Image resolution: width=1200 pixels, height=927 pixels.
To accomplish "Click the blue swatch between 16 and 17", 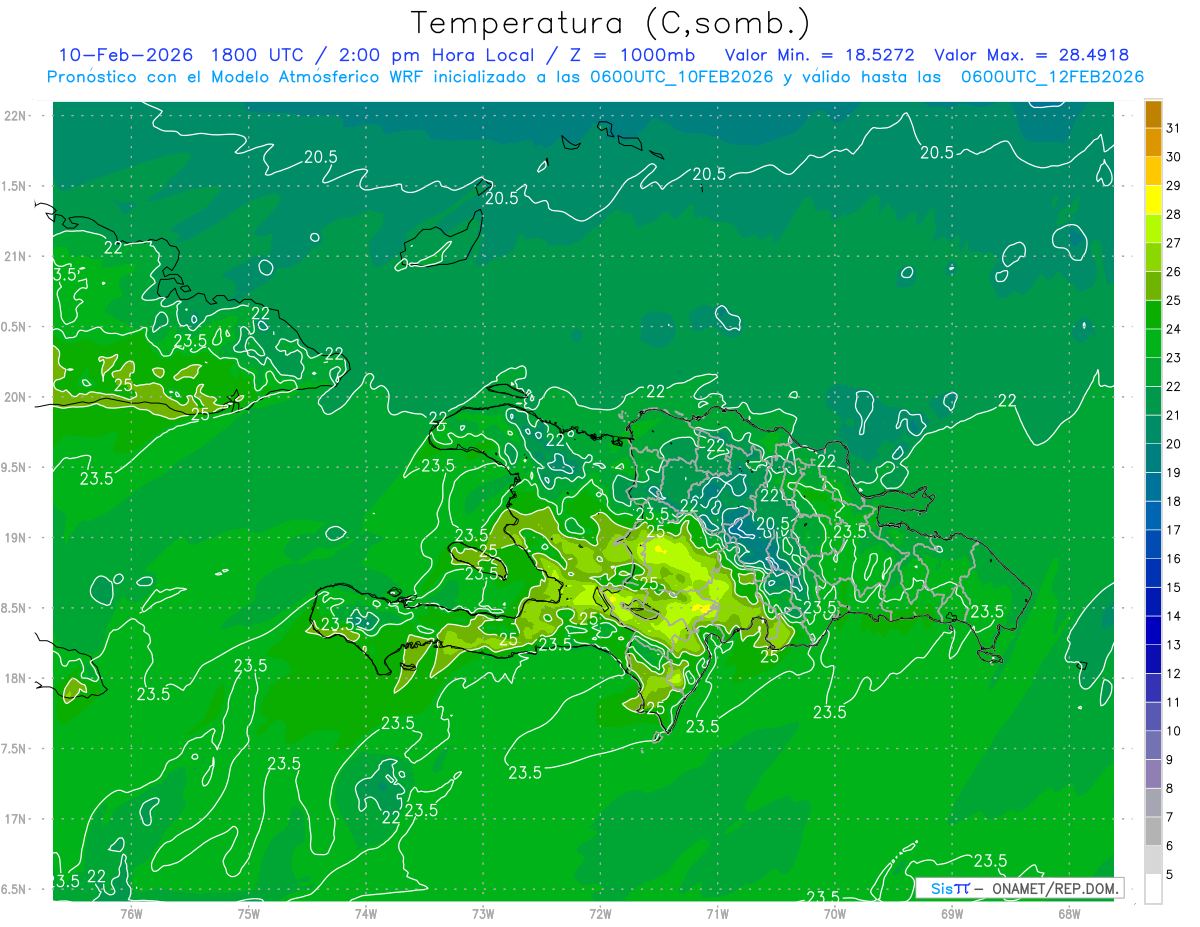I will tap(1153, 545).
